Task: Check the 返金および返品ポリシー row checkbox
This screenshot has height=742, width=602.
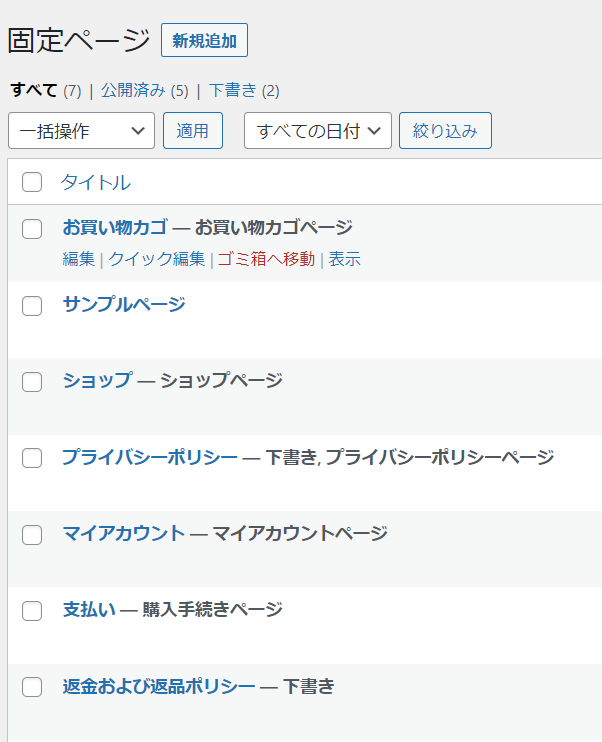Action: click(32, 687)
